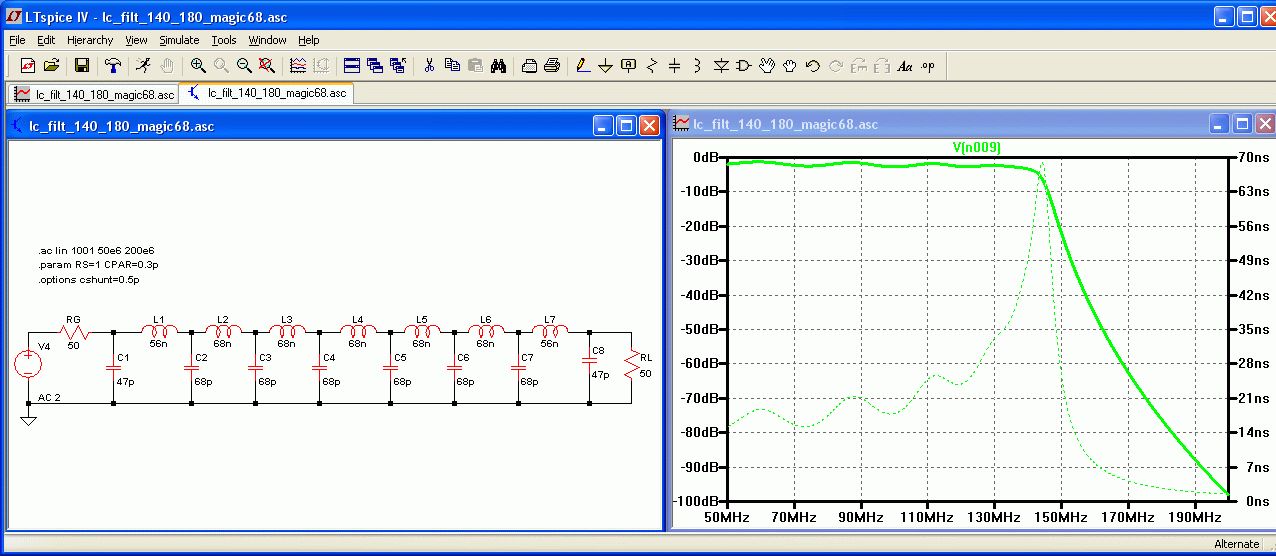Open the Tools menu
The width and height of the screenshot is (1276, 556).
click(x=223, y=40)
